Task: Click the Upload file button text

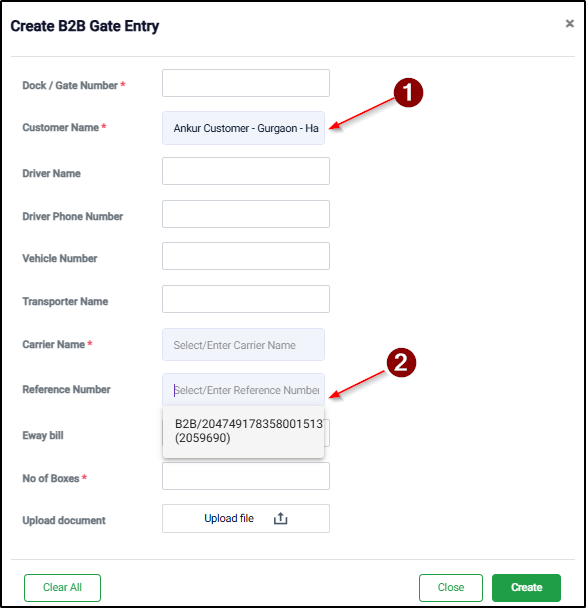Action: tap(229, 518)
